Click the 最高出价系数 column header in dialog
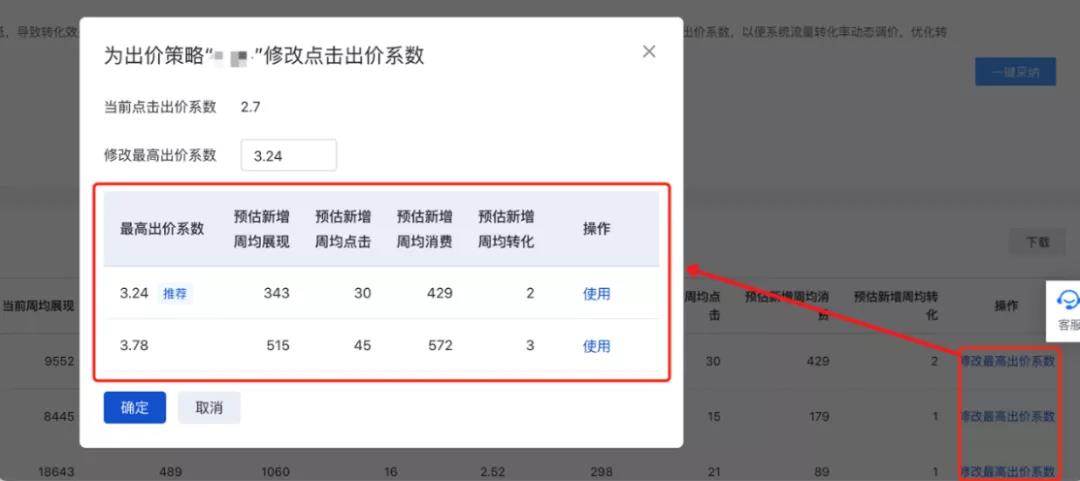 coord(162,228)
